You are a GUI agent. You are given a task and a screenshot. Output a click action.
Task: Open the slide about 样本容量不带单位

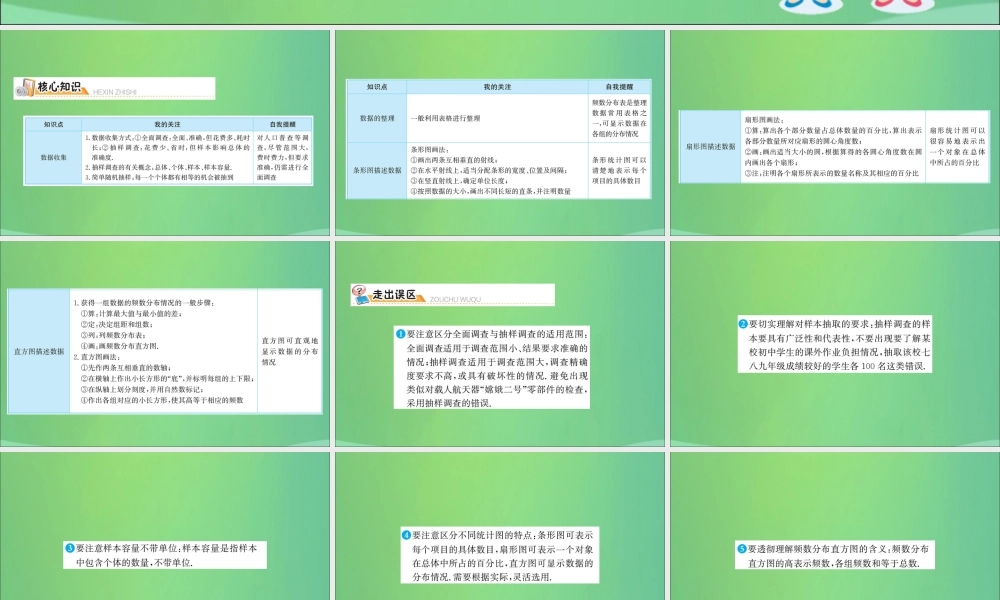[x=165, y=526]
